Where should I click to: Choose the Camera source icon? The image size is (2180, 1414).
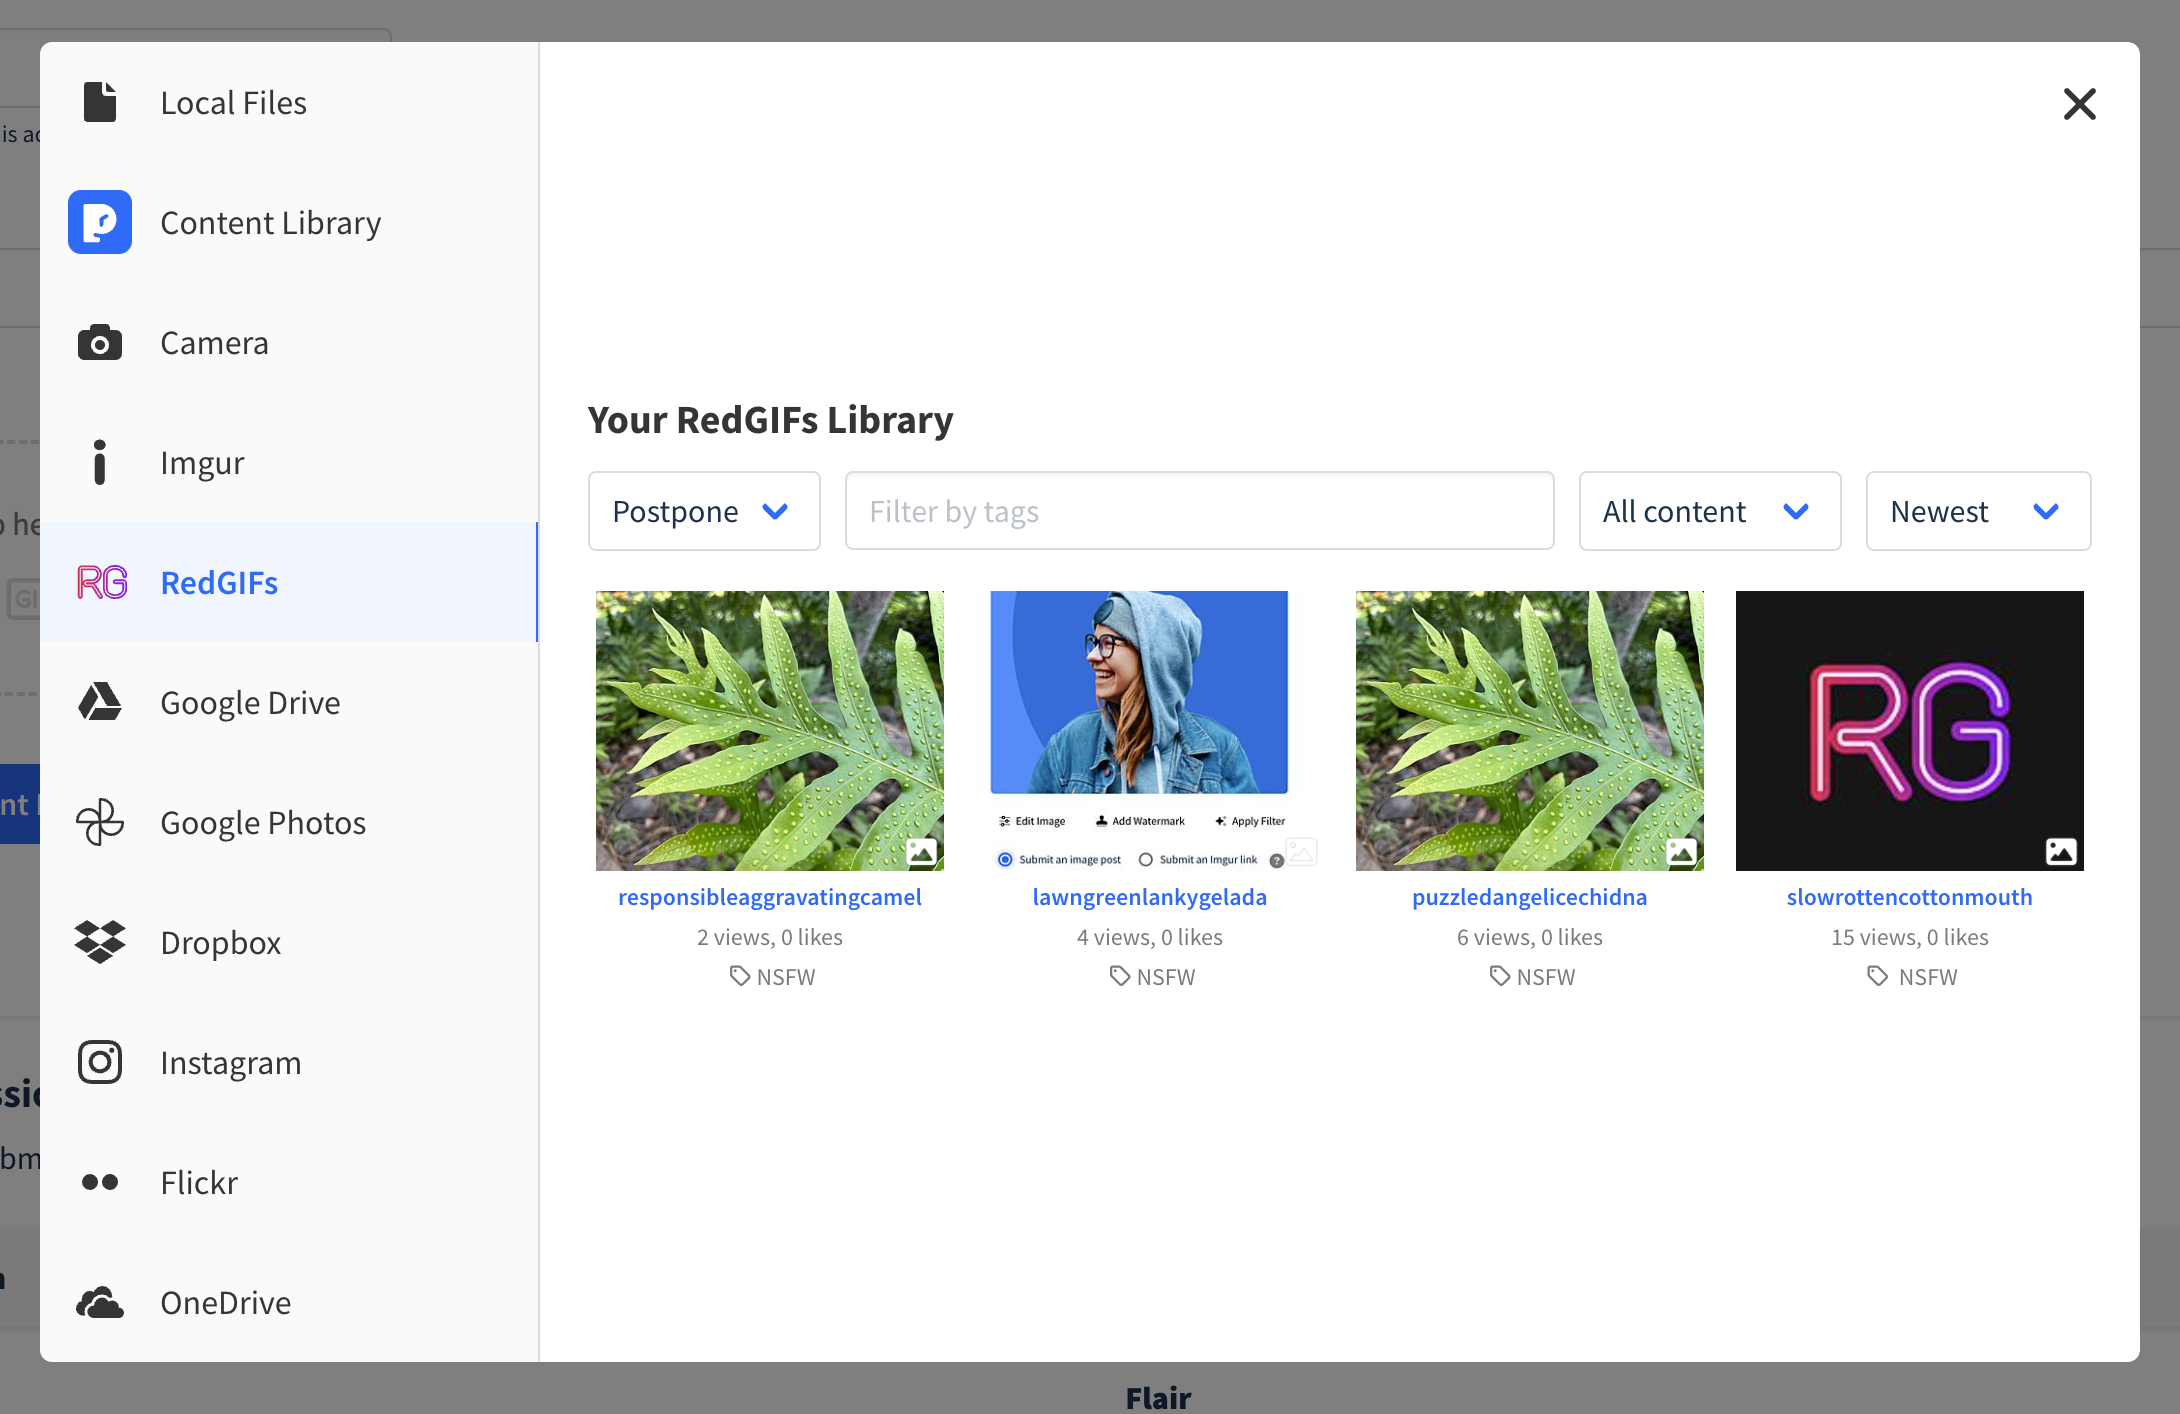click(x=100, y=343)
